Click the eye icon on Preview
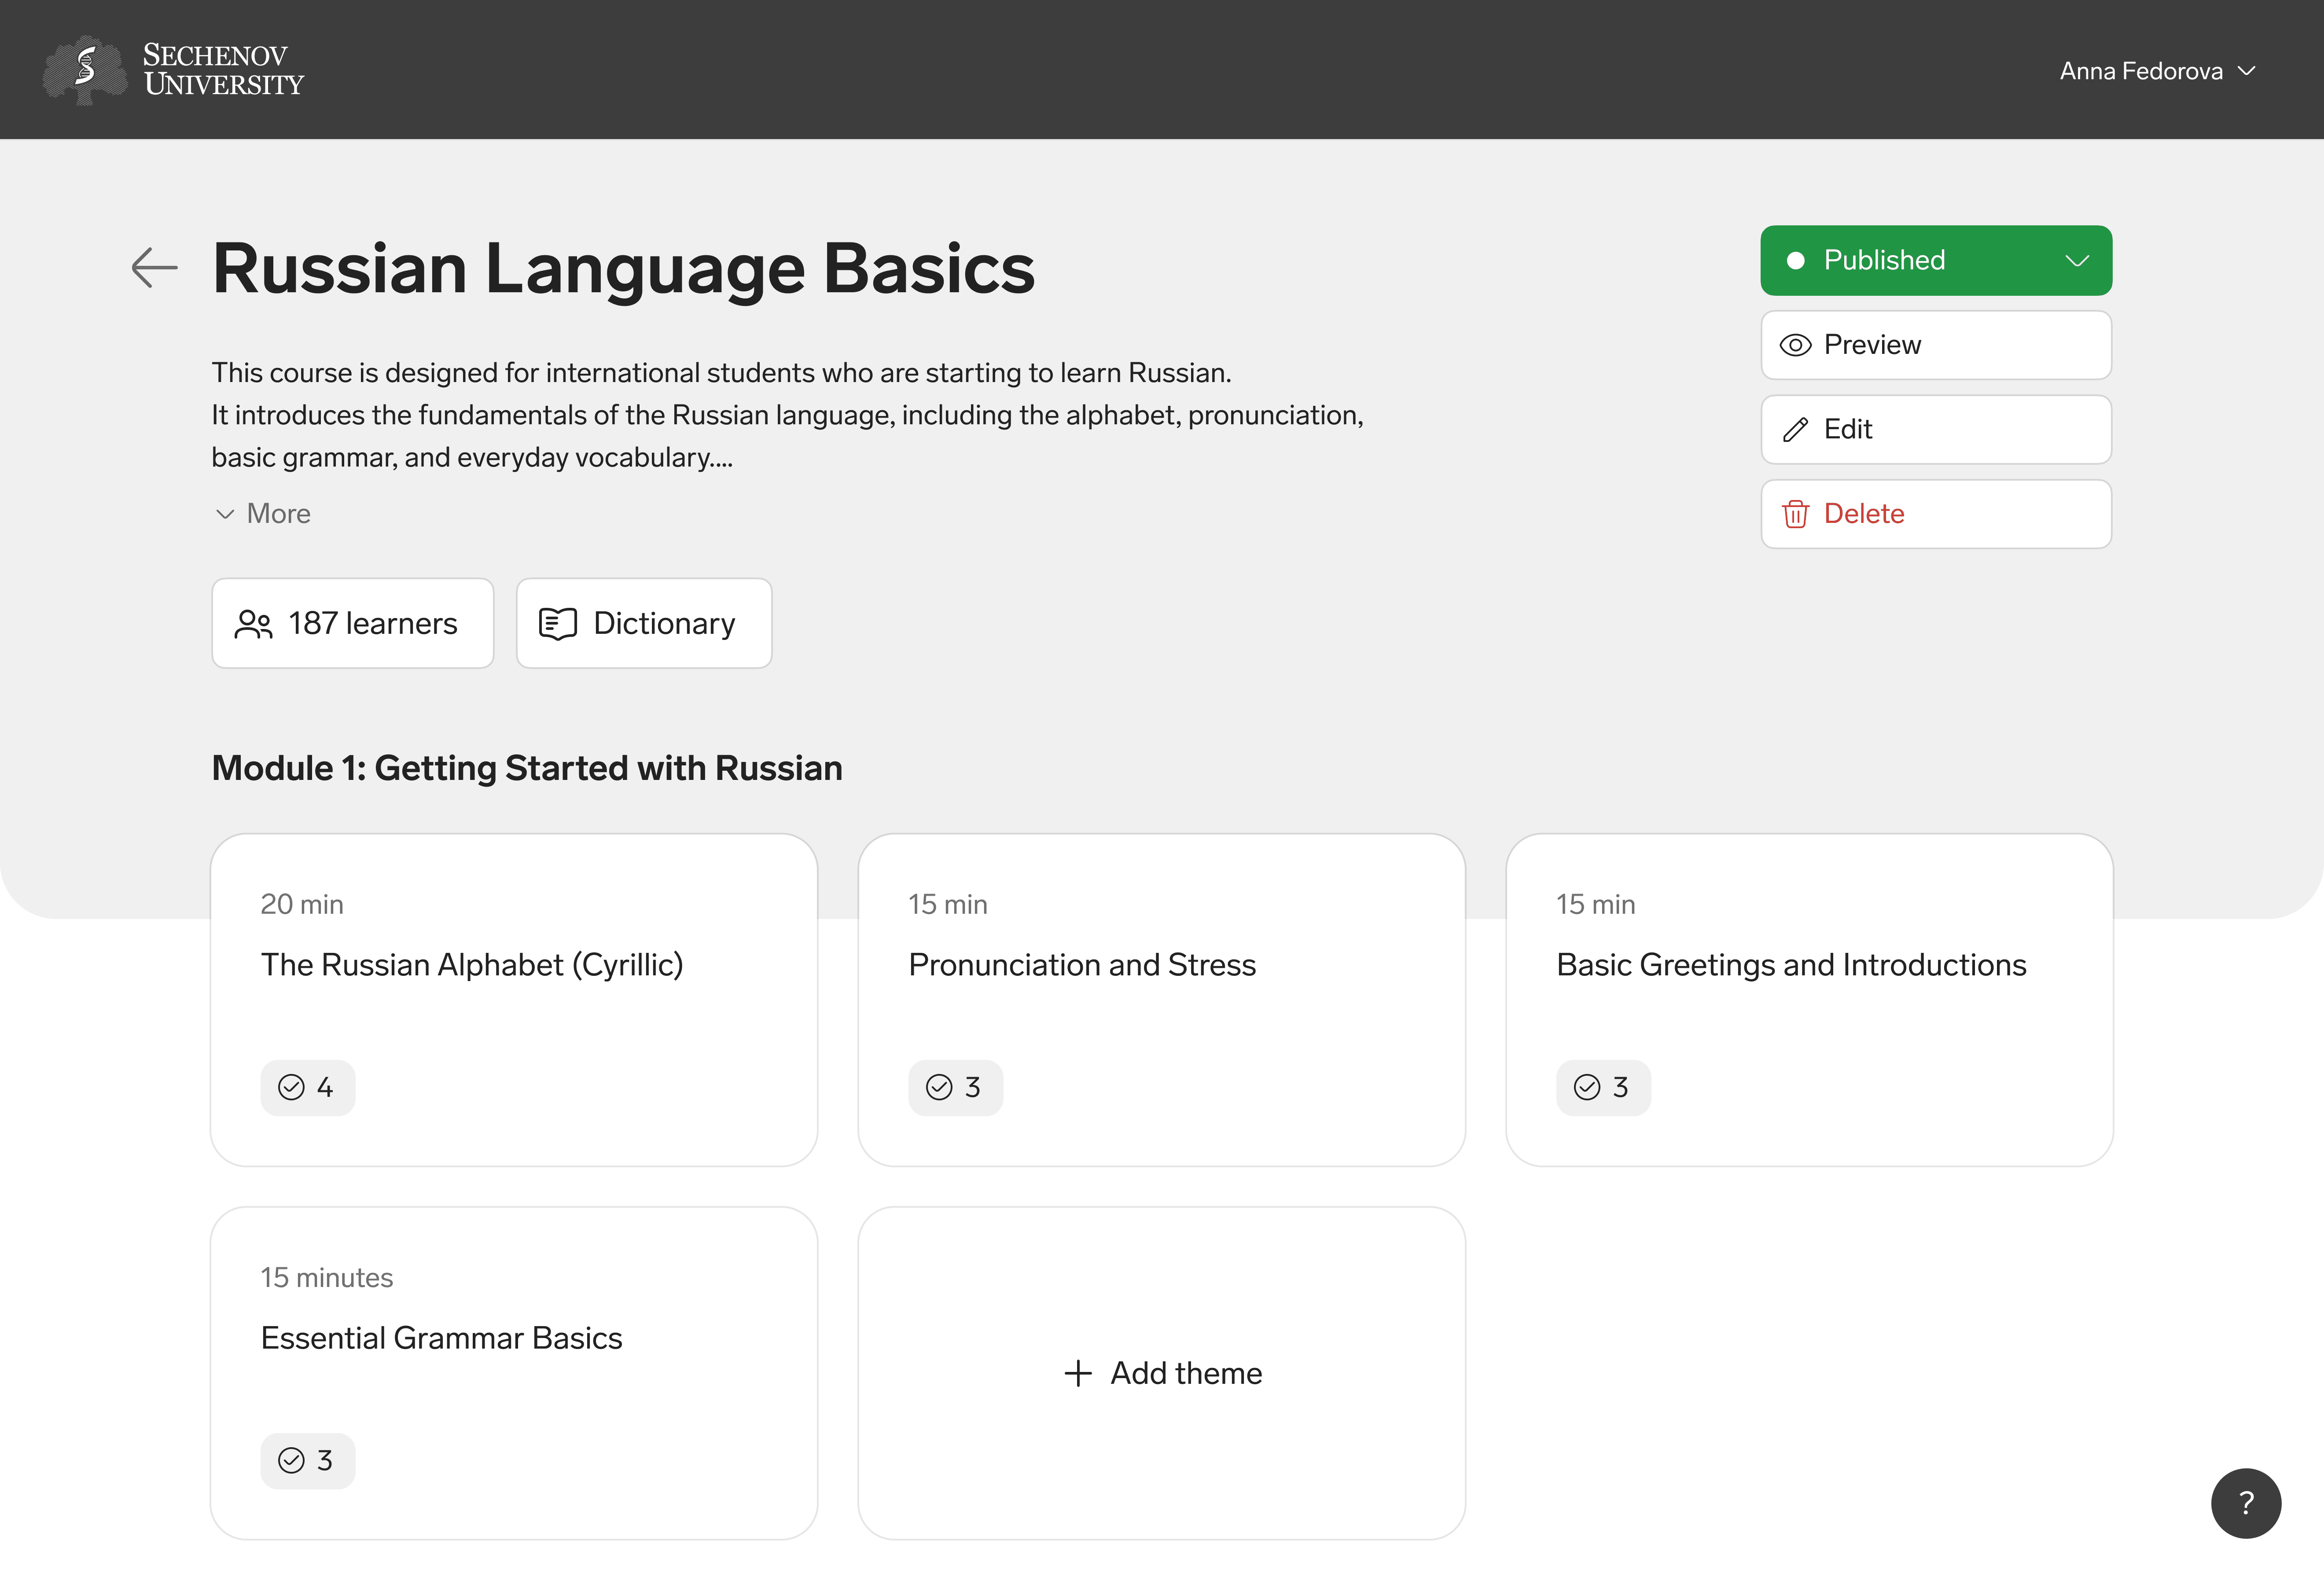 (x=1795, y=345)
